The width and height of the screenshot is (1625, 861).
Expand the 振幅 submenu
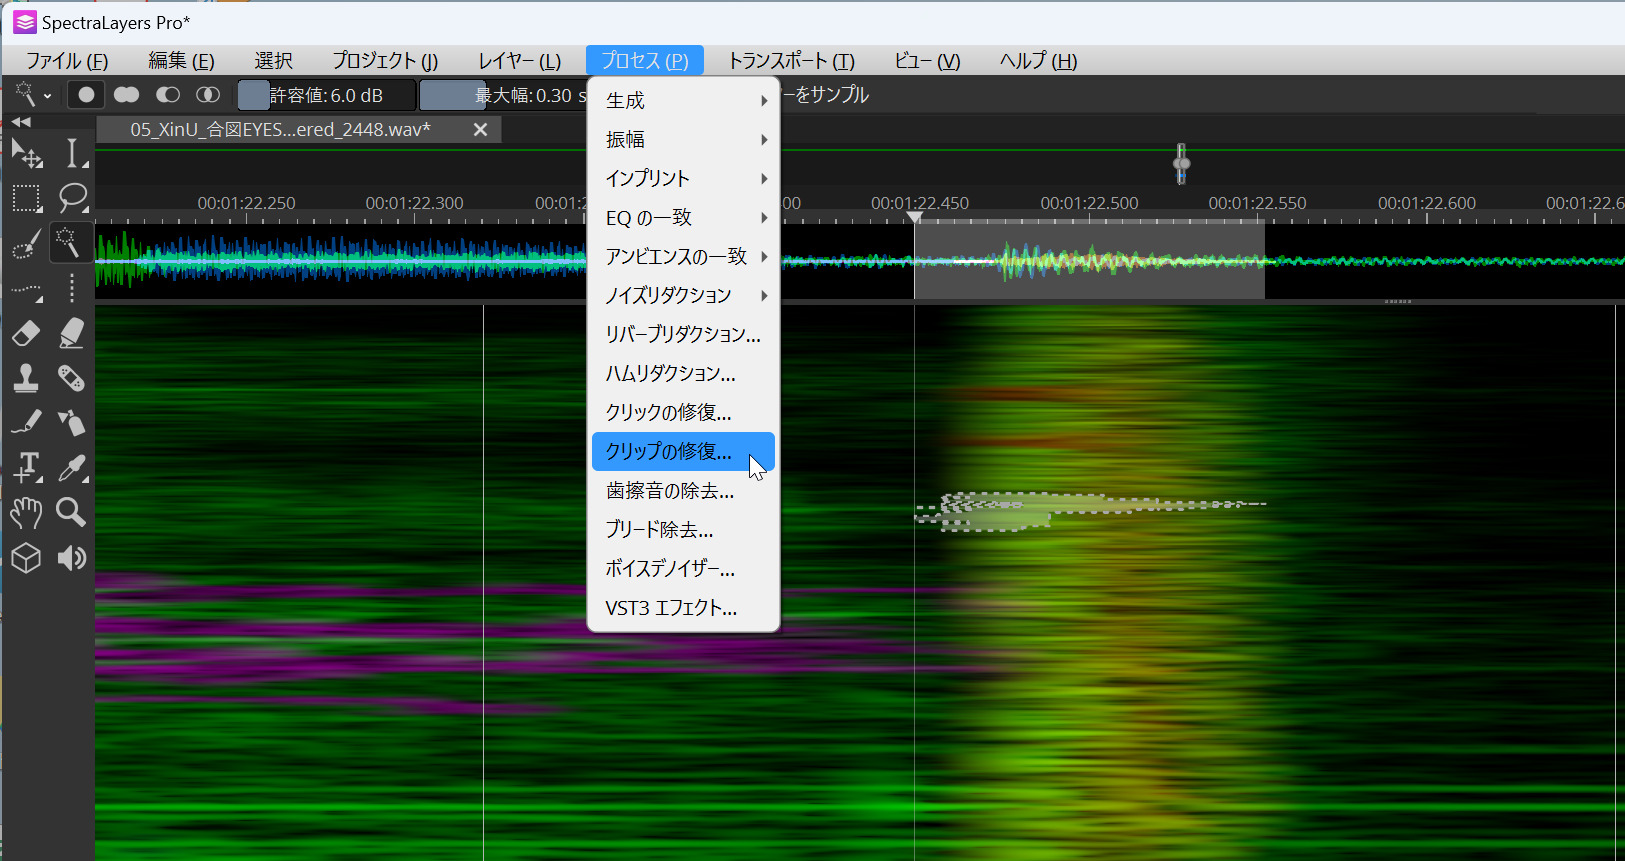(x=683, y=139)
